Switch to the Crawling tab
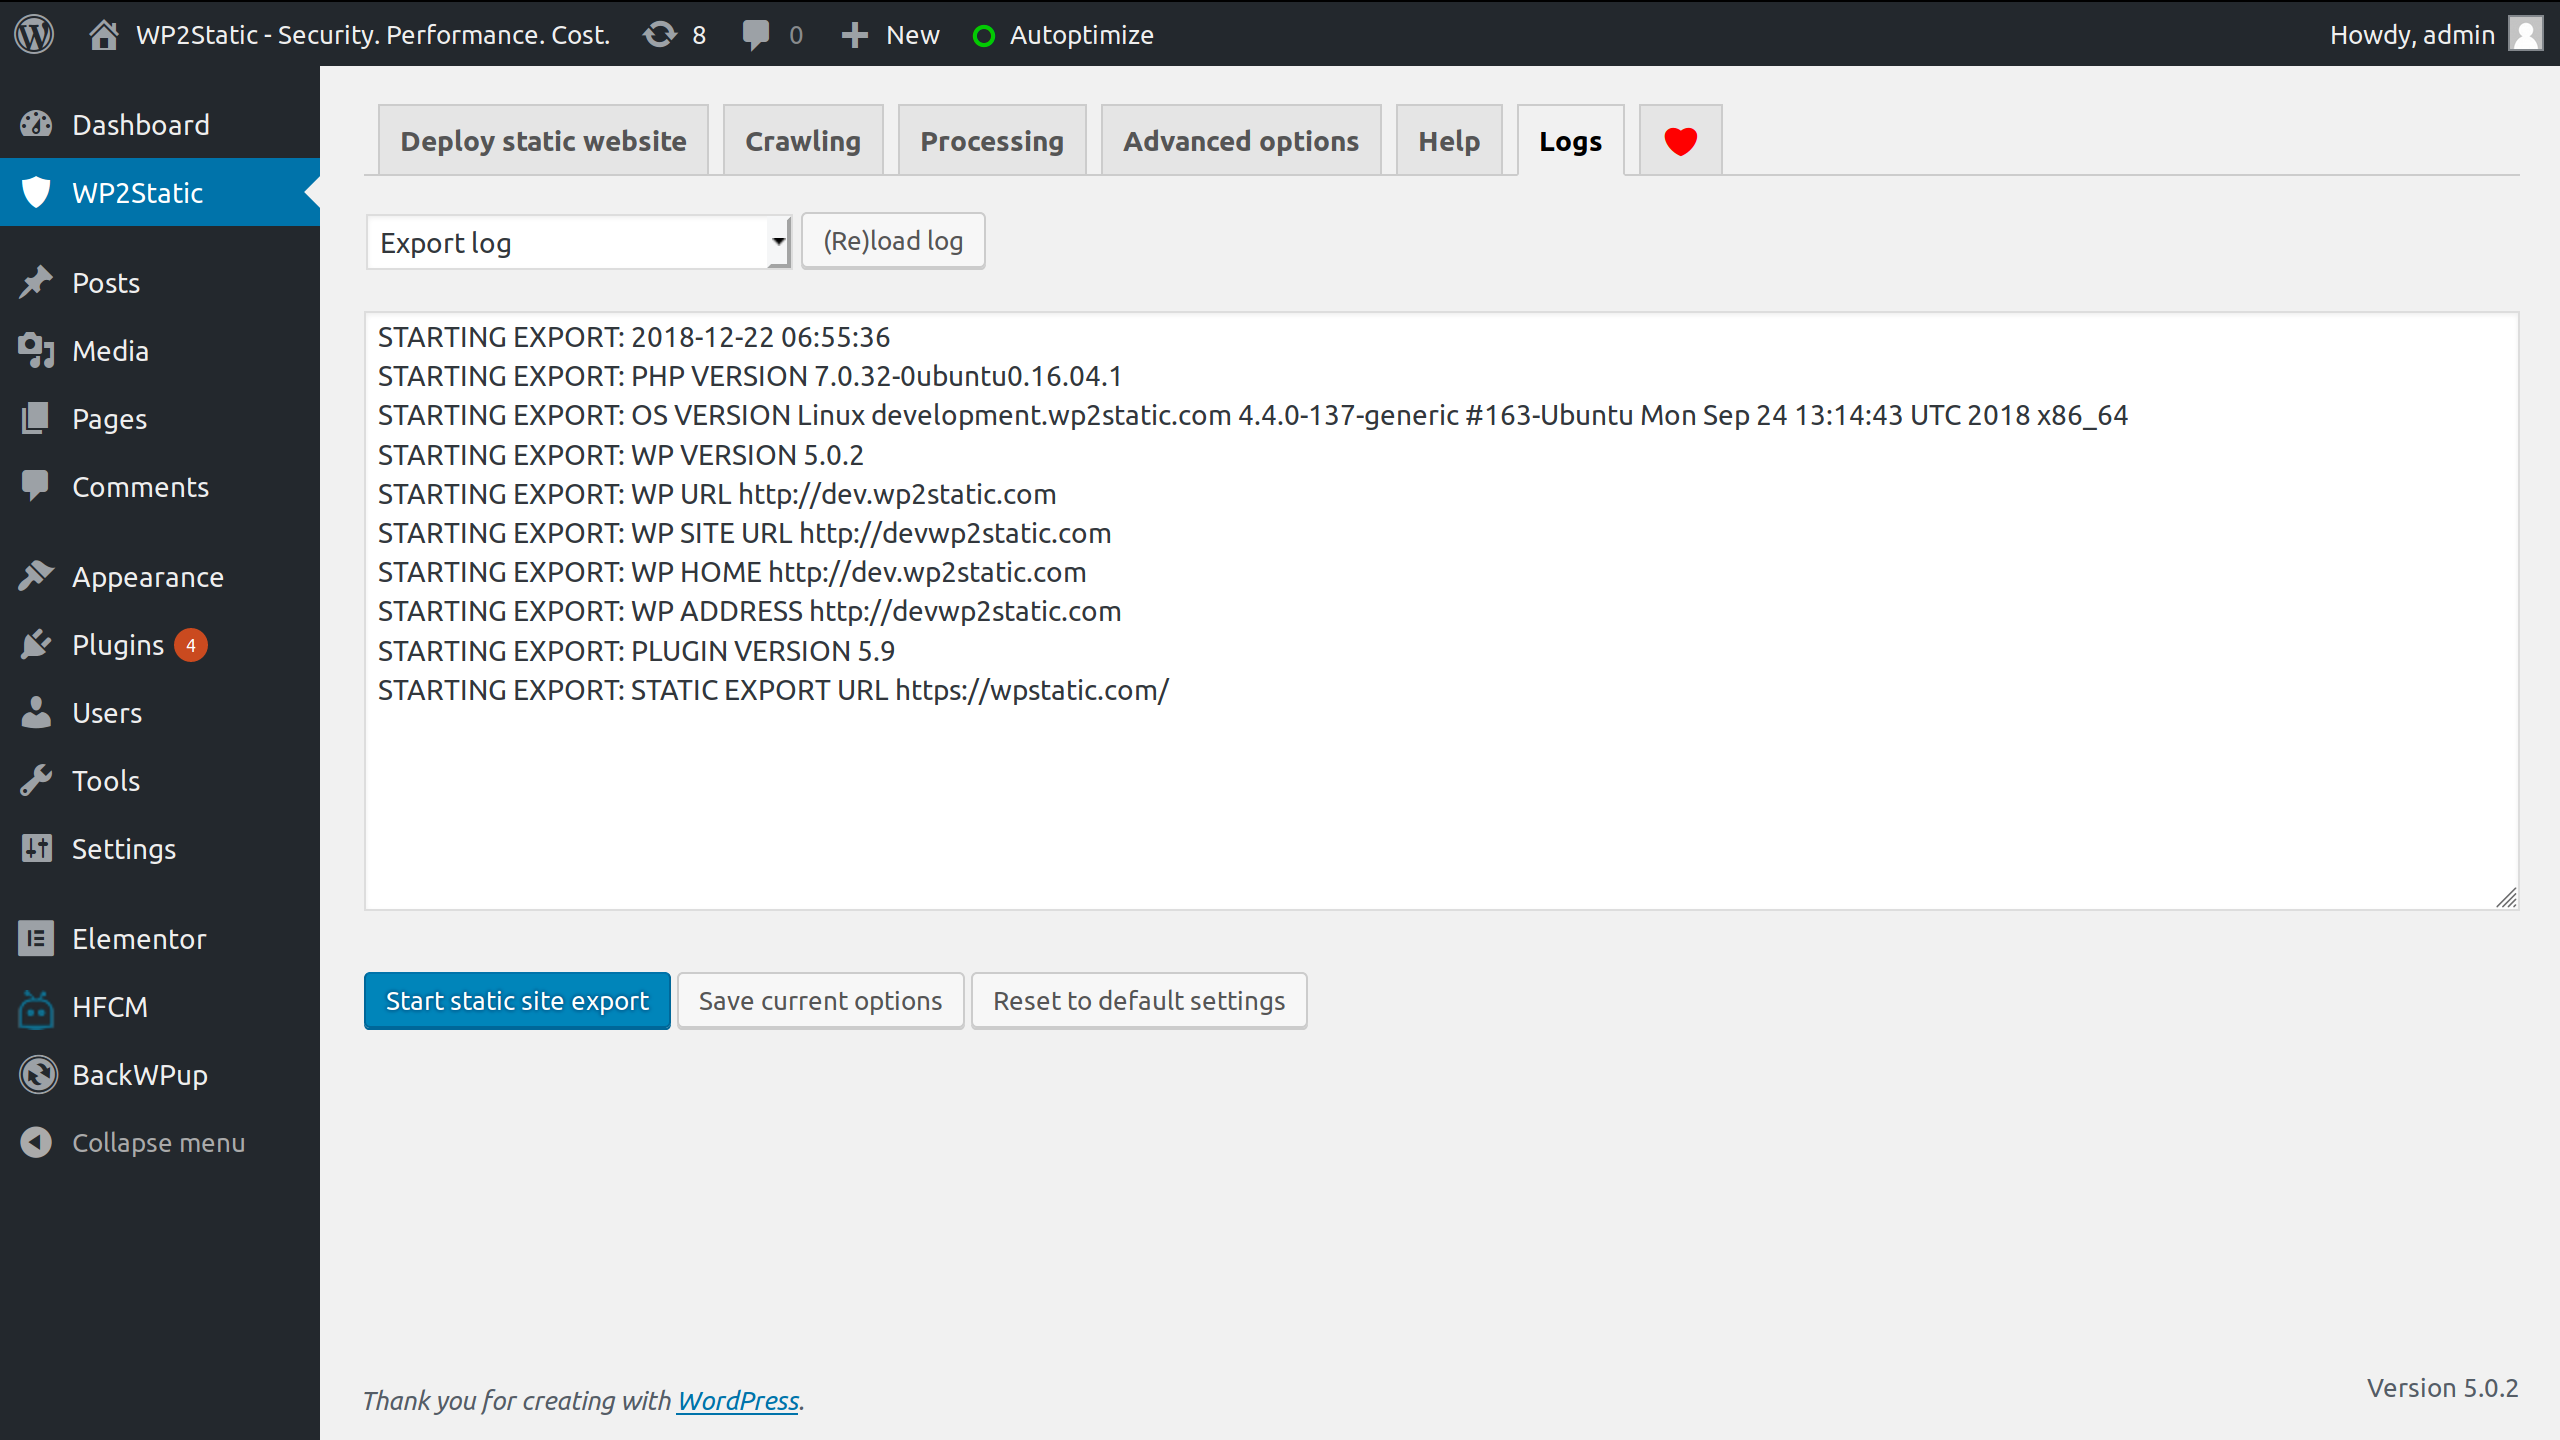Screen dimensions: 2560x1440 point(802,141)
